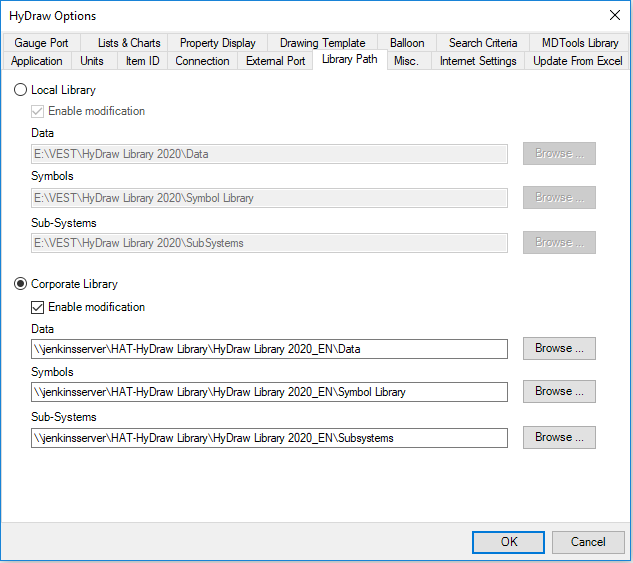Switch to the Application tab
The image size is (633, 563).
[x=37, y=61]
